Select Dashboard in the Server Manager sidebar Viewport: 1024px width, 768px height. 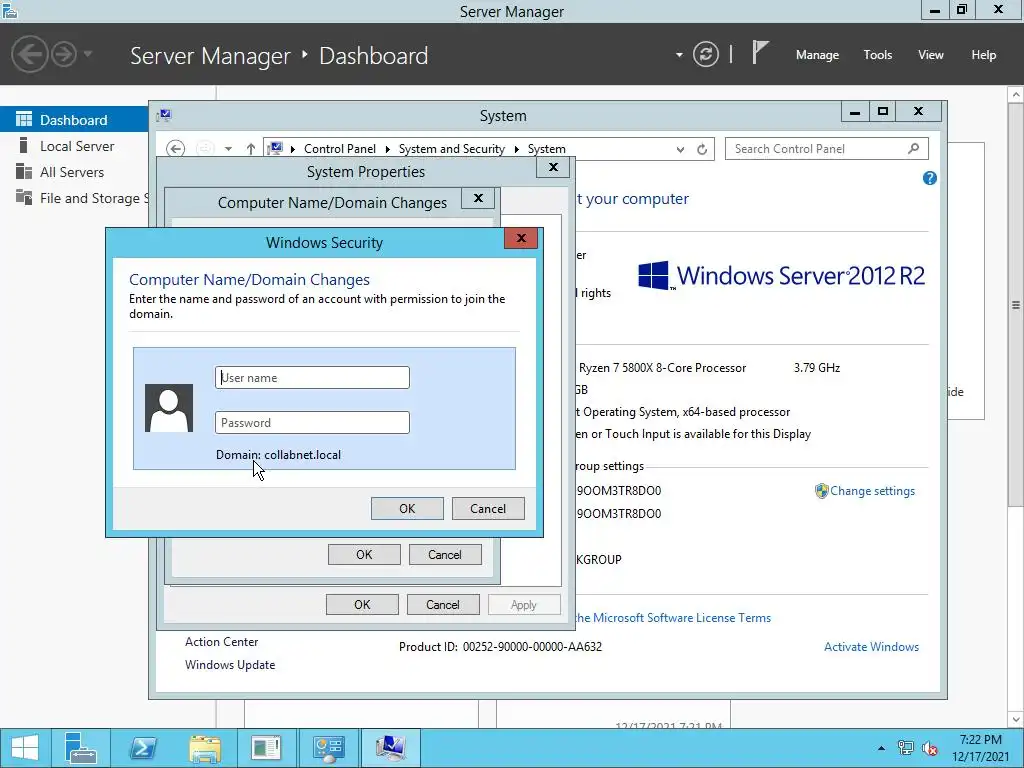point(74,120)
